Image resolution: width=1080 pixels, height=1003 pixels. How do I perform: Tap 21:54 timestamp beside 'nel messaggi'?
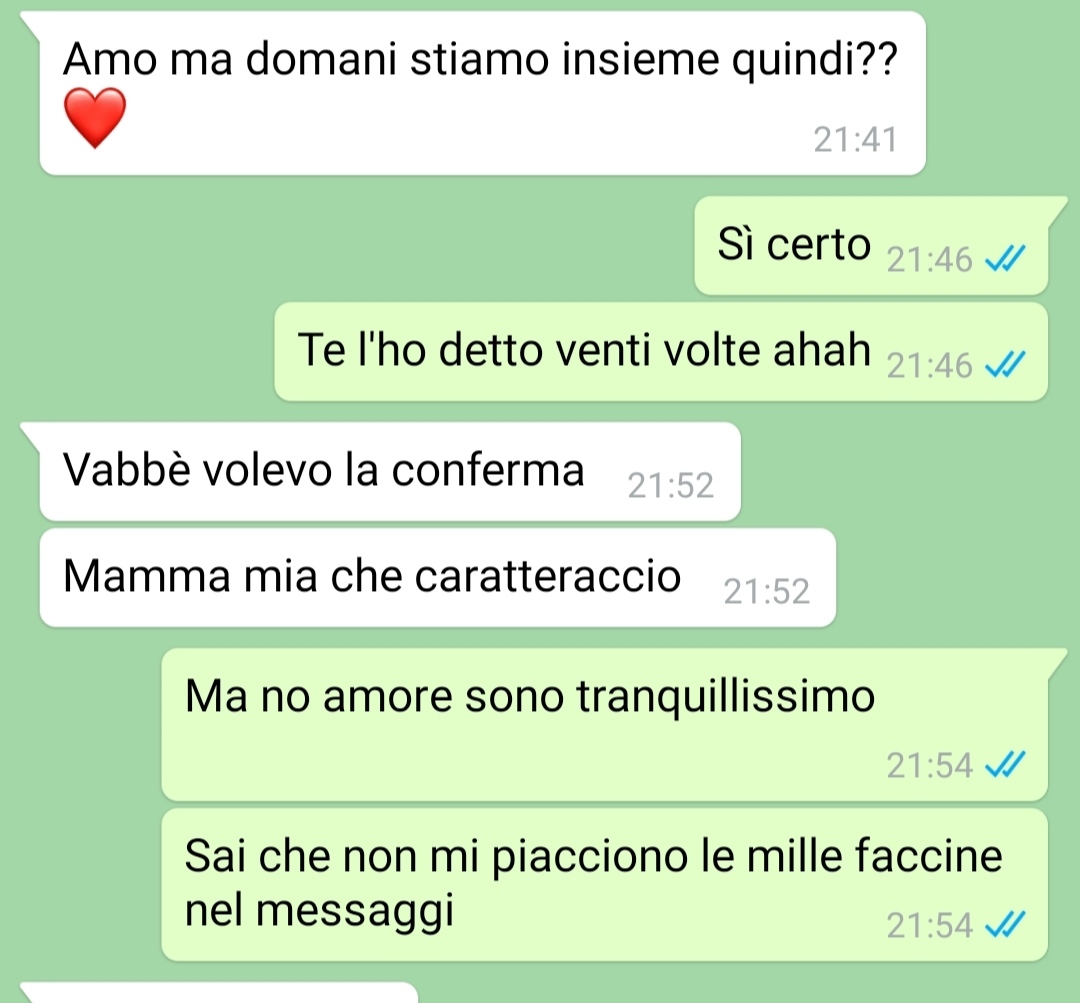click(929, 925)
